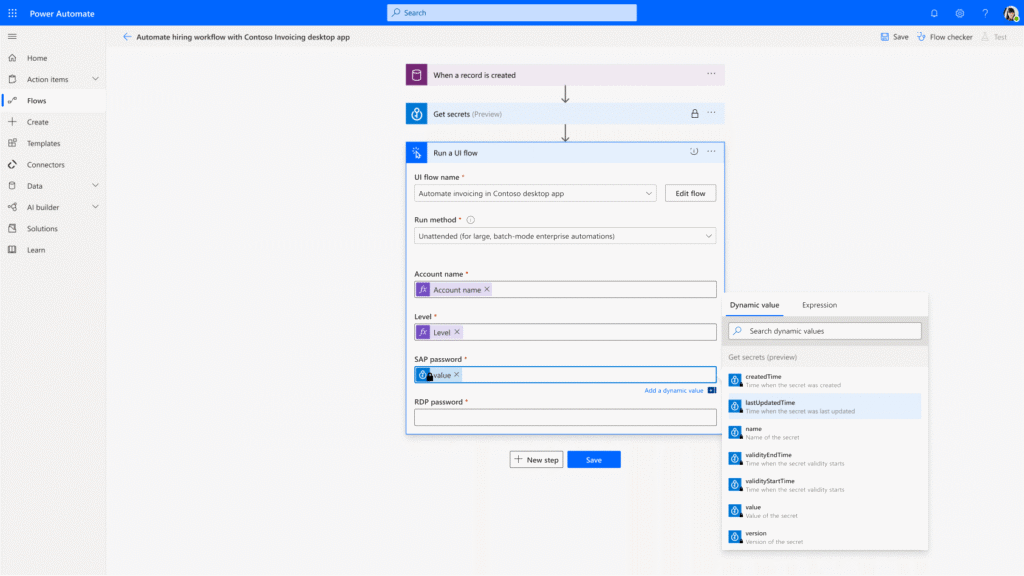Click the When a record is created trigger icon
Screen dimensions: 1024x576
click(417, 75)
